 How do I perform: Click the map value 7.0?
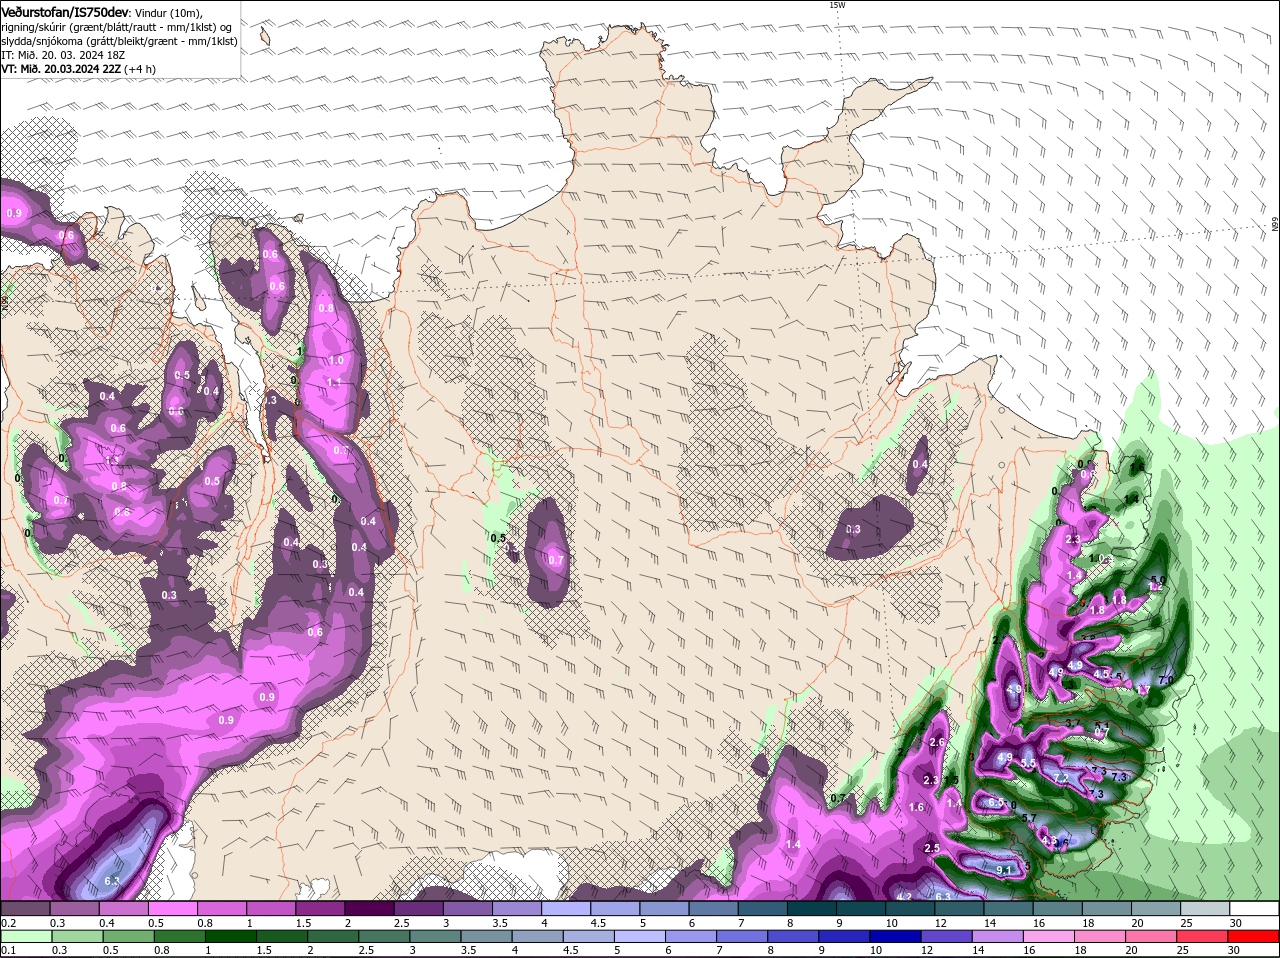tap(1165, 680)
